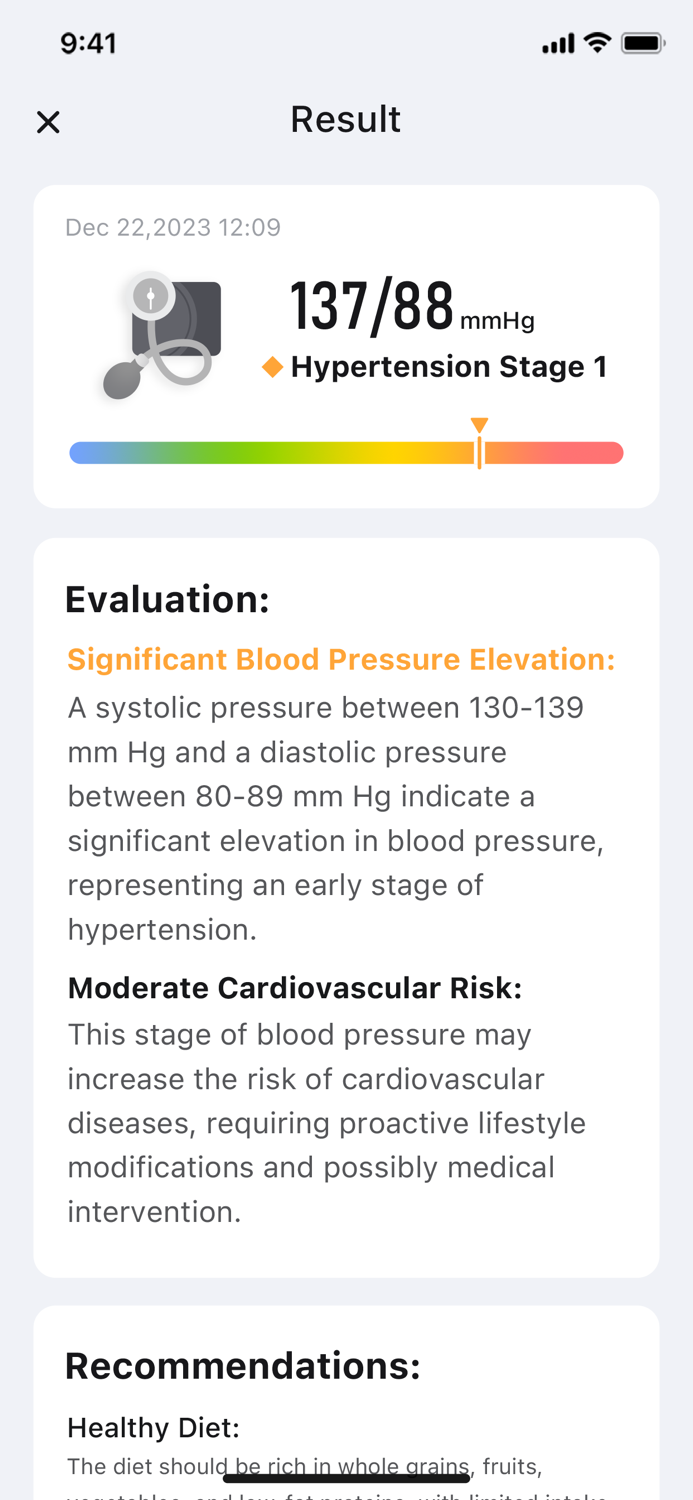Click the colored blood pressure range slider
693x1500 pixels.
click(346, 452)
